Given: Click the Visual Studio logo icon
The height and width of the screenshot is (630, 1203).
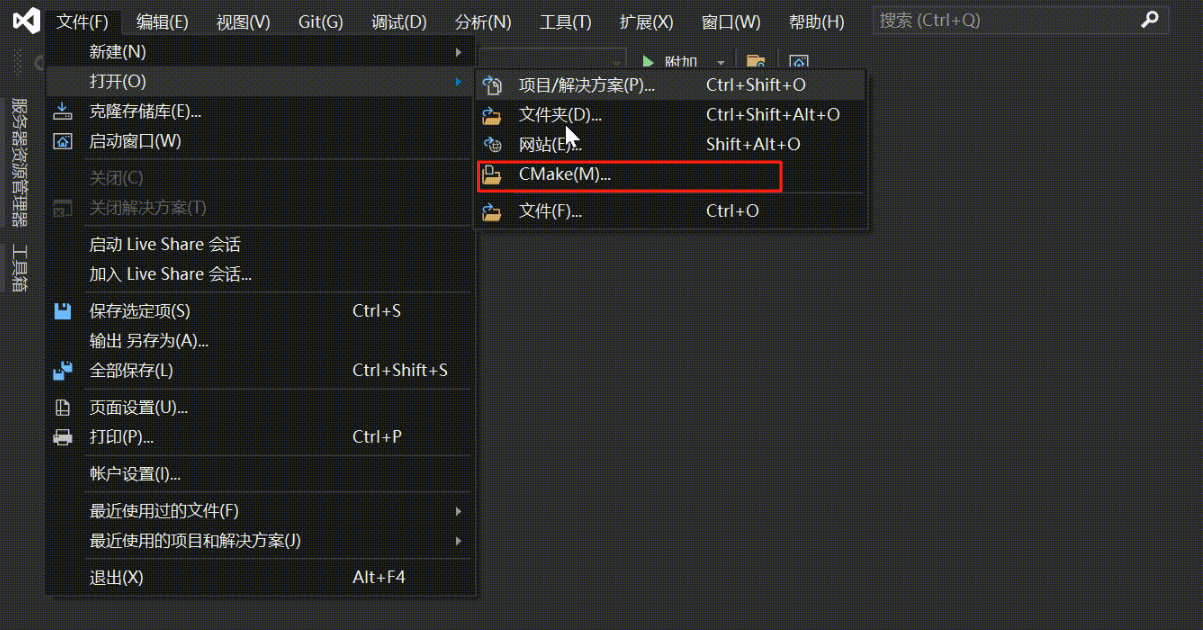Looking at the screenshot, I should coord(26,21).
